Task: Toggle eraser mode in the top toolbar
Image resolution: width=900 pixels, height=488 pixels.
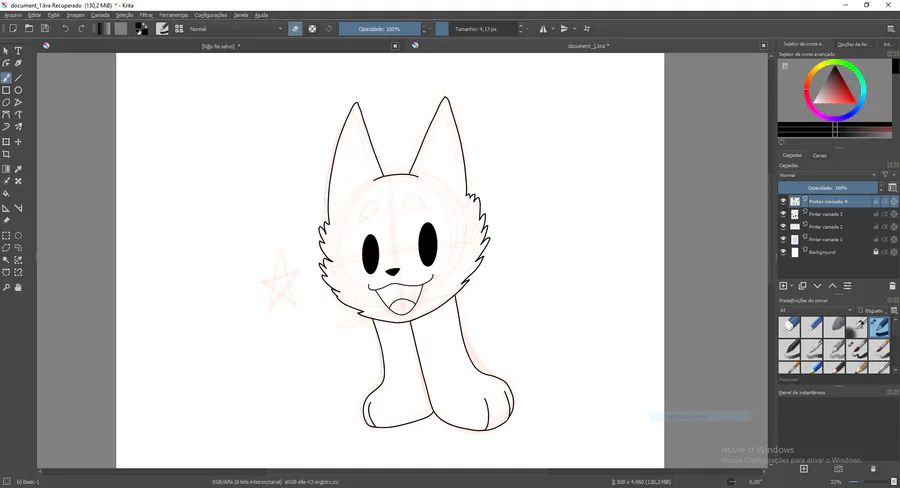Action: coord(295,29)
